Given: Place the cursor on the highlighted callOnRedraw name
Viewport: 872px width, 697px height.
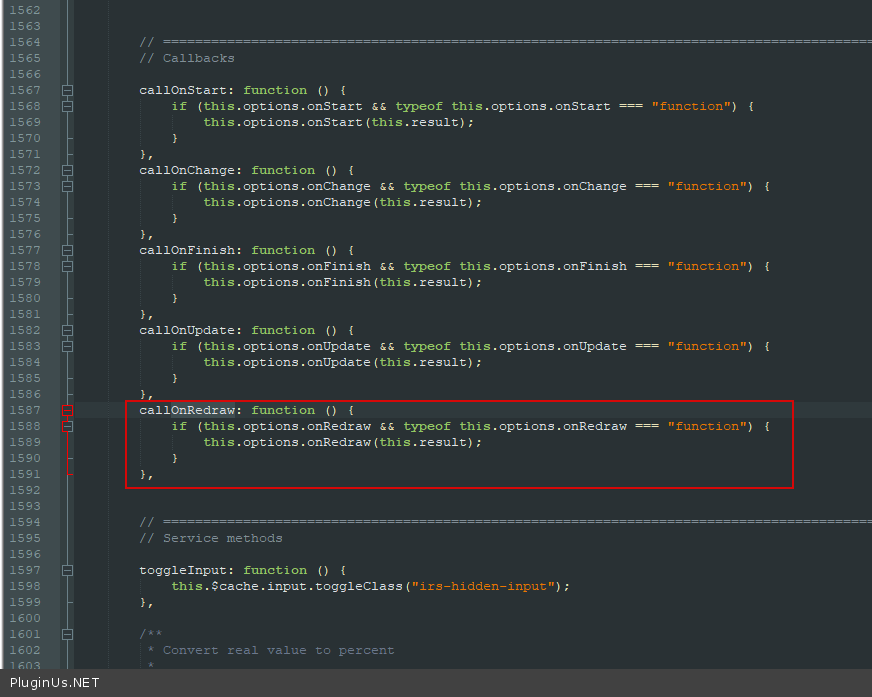Looking at the screenshot, I should (187, 410).
